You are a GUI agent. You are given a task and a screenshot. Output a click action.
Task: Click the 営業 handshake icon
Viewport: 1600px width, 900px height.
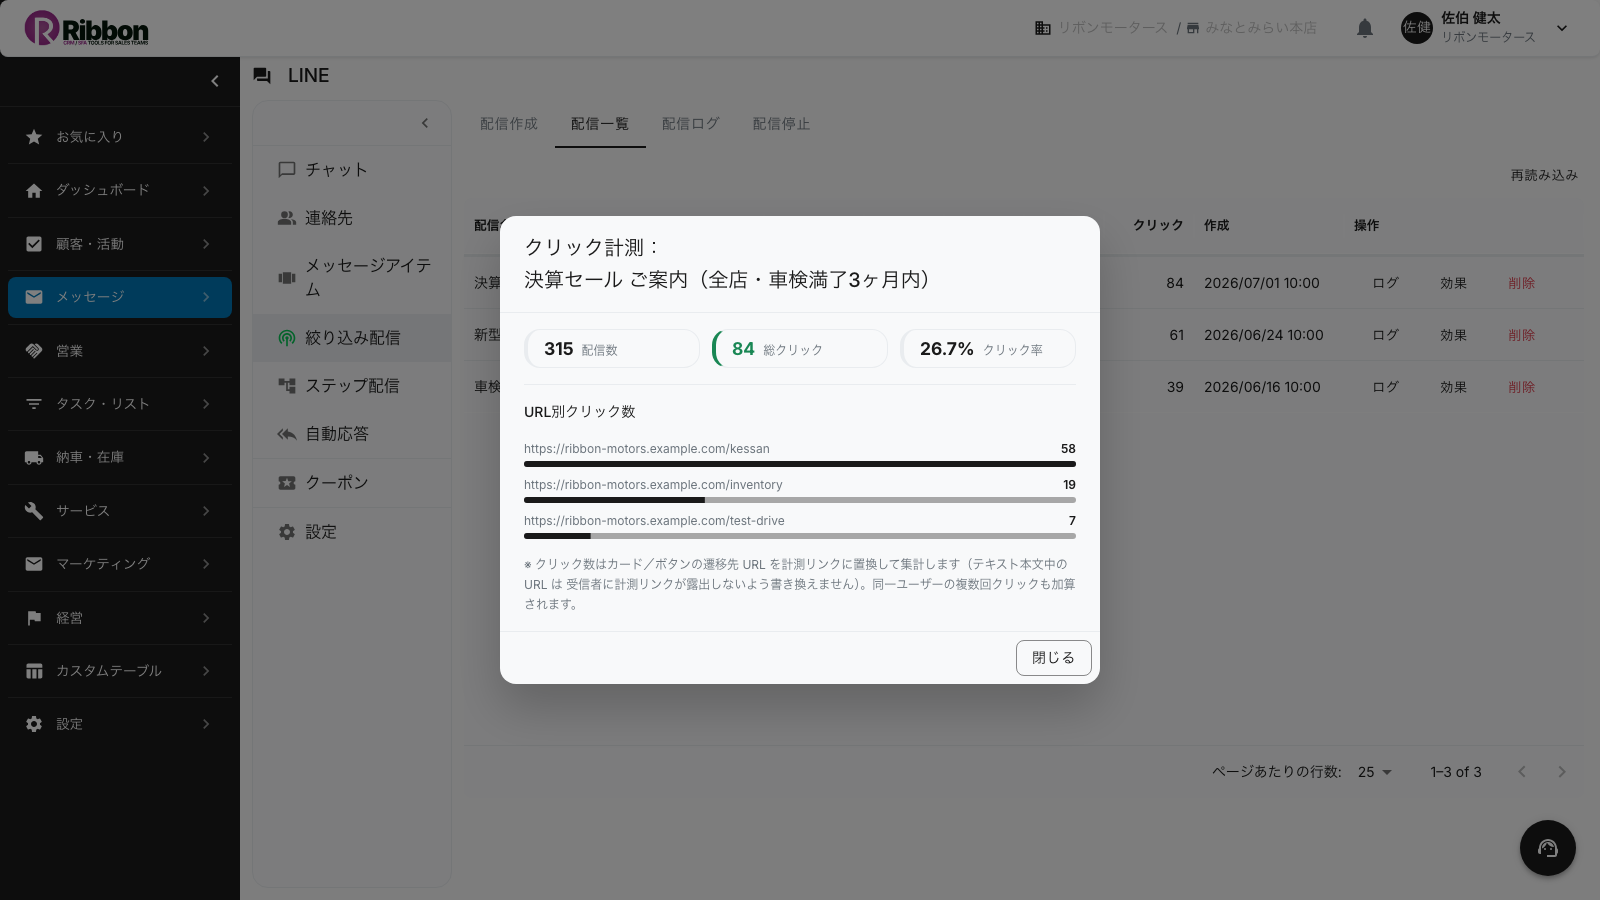click(34, 351)
